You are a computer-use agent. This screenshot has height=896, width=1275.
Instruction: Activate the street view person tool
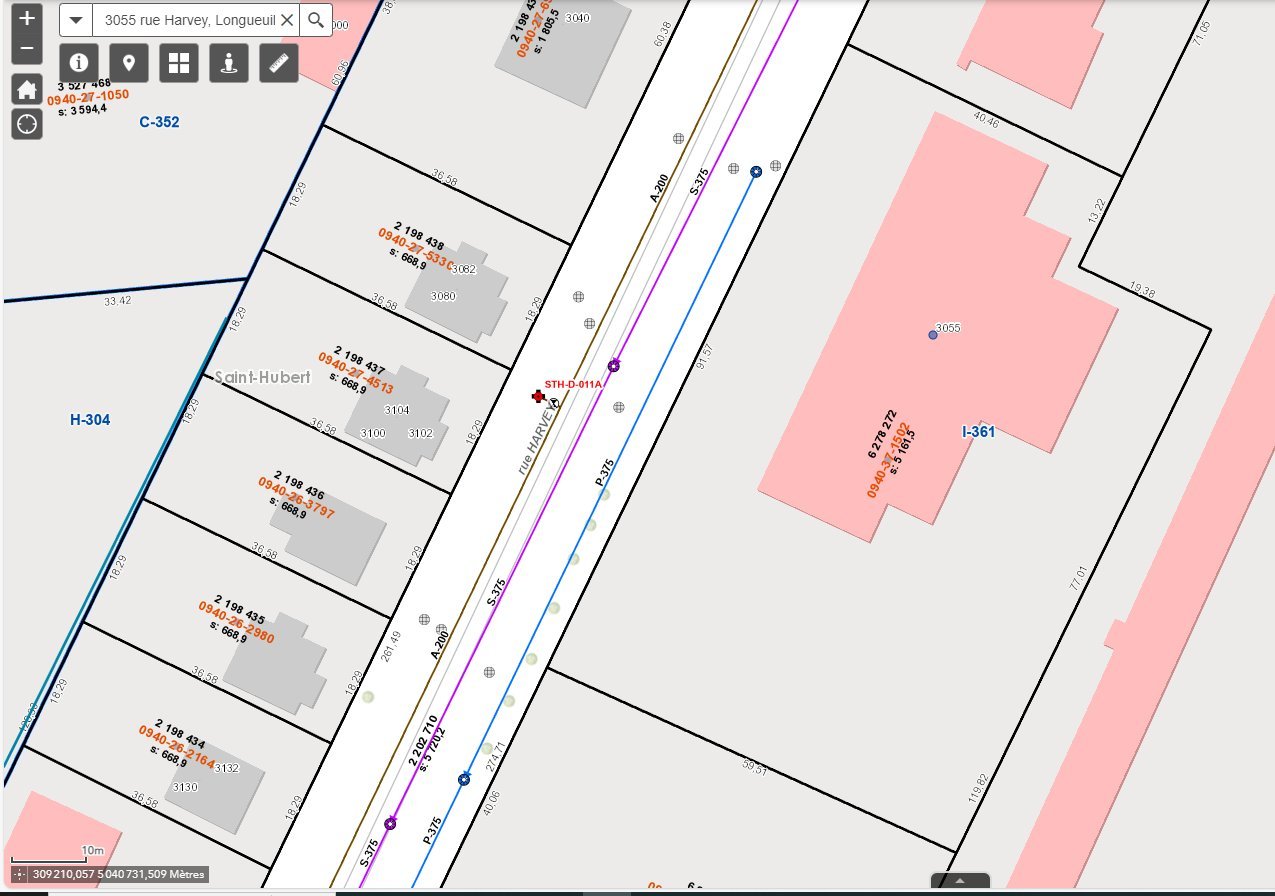[x=229, y=63]
